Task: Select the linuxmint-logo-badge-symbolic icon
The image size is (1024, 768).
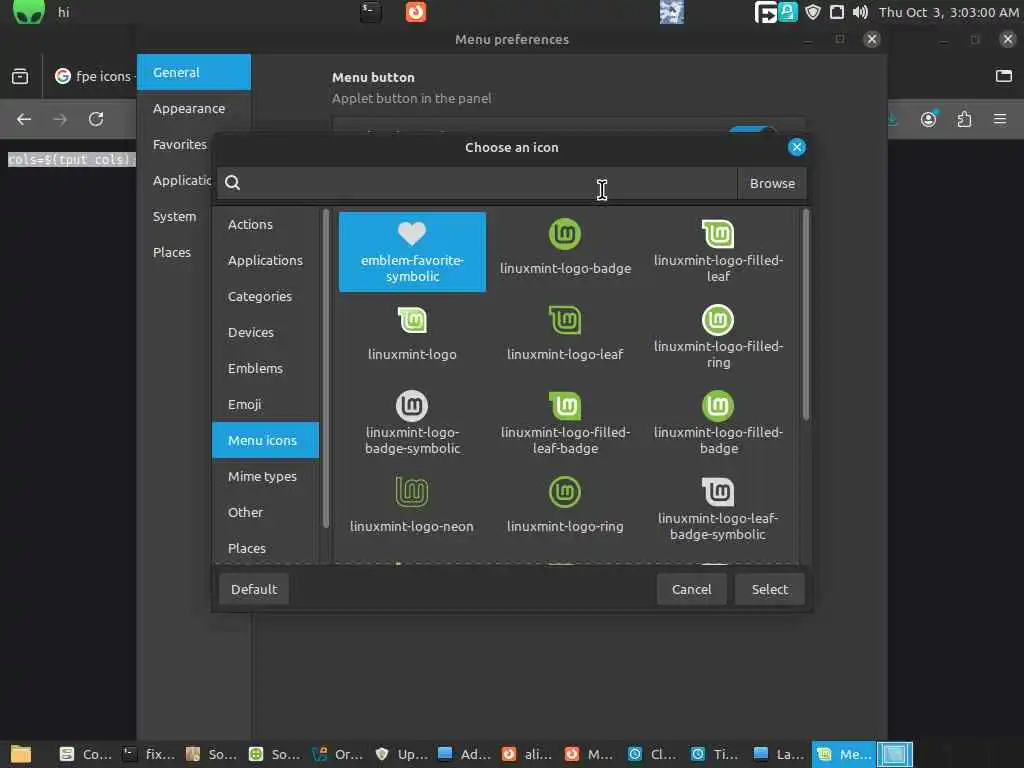Action: coord(412,423)
